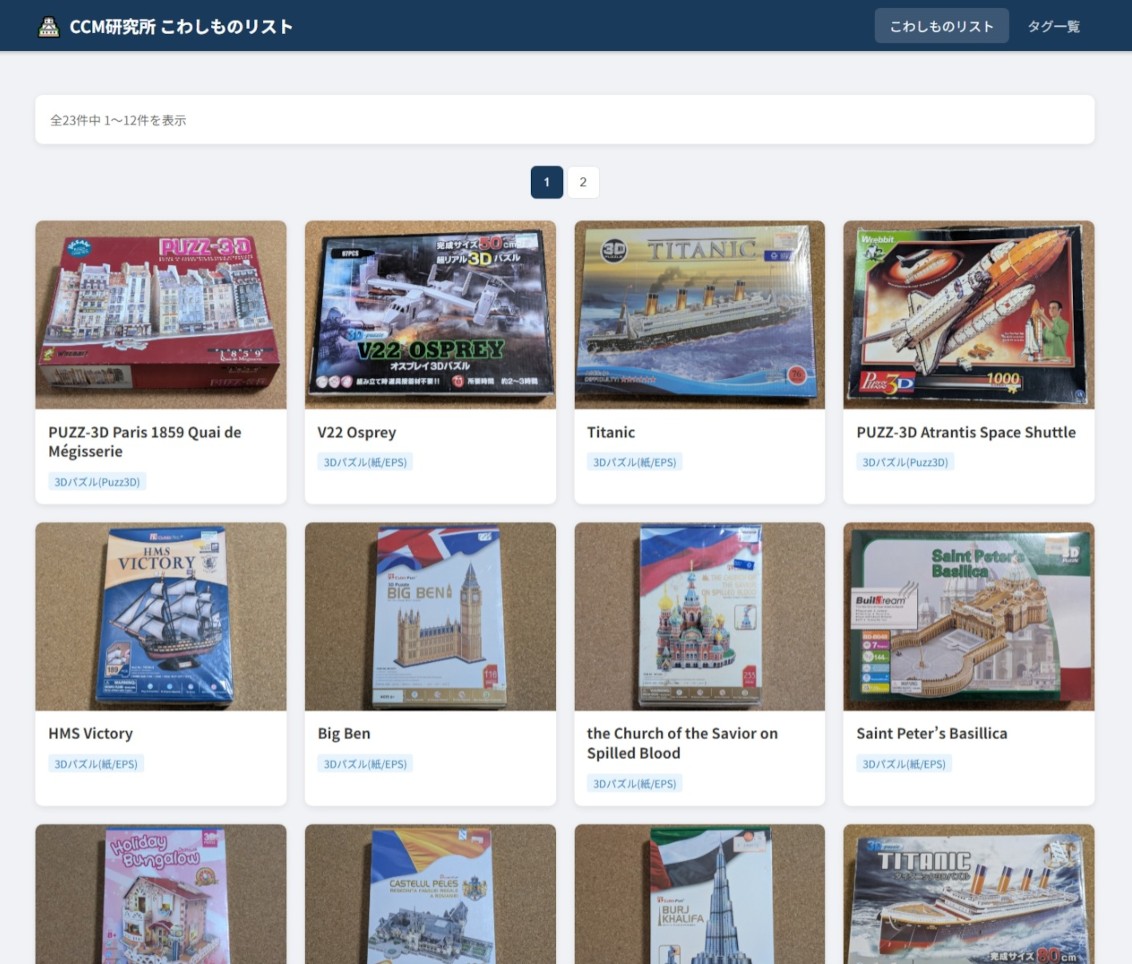Open Church of the Savior box photo
This screenshot has width=1132, height=964.
click(x=700, y=617)
